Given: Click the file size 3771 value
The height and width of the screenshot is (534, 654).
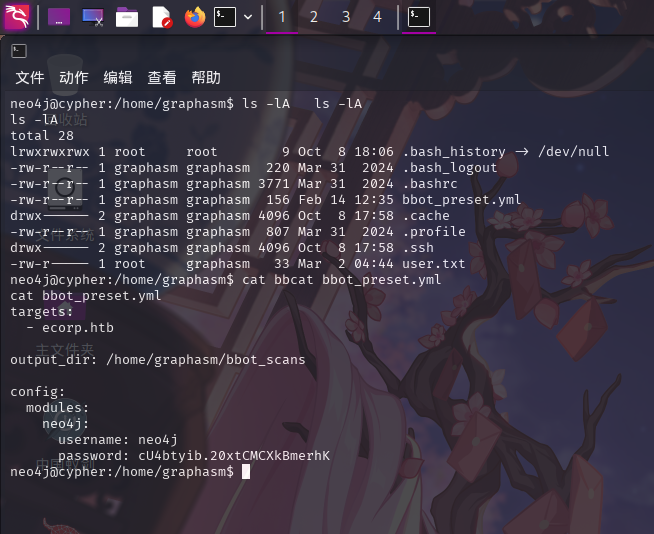Looking at the screenshot, I should tap(274, 184).
